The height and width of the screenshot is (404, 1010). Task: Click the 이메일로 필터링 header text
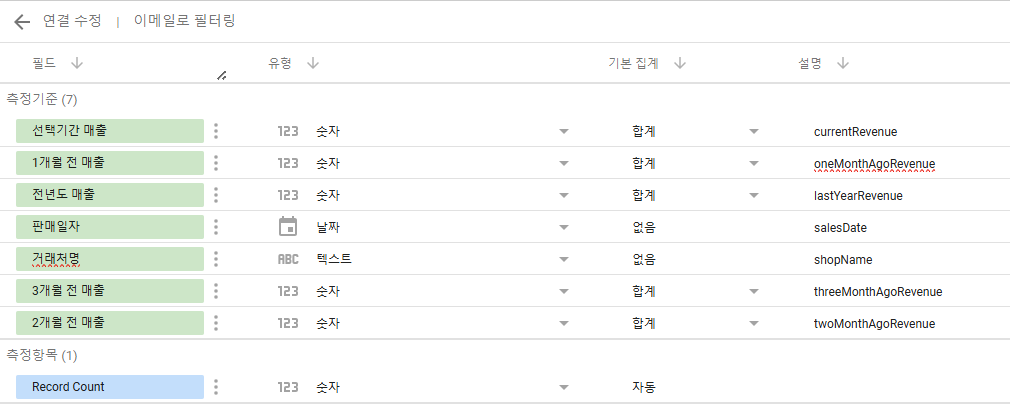point(184,21)
